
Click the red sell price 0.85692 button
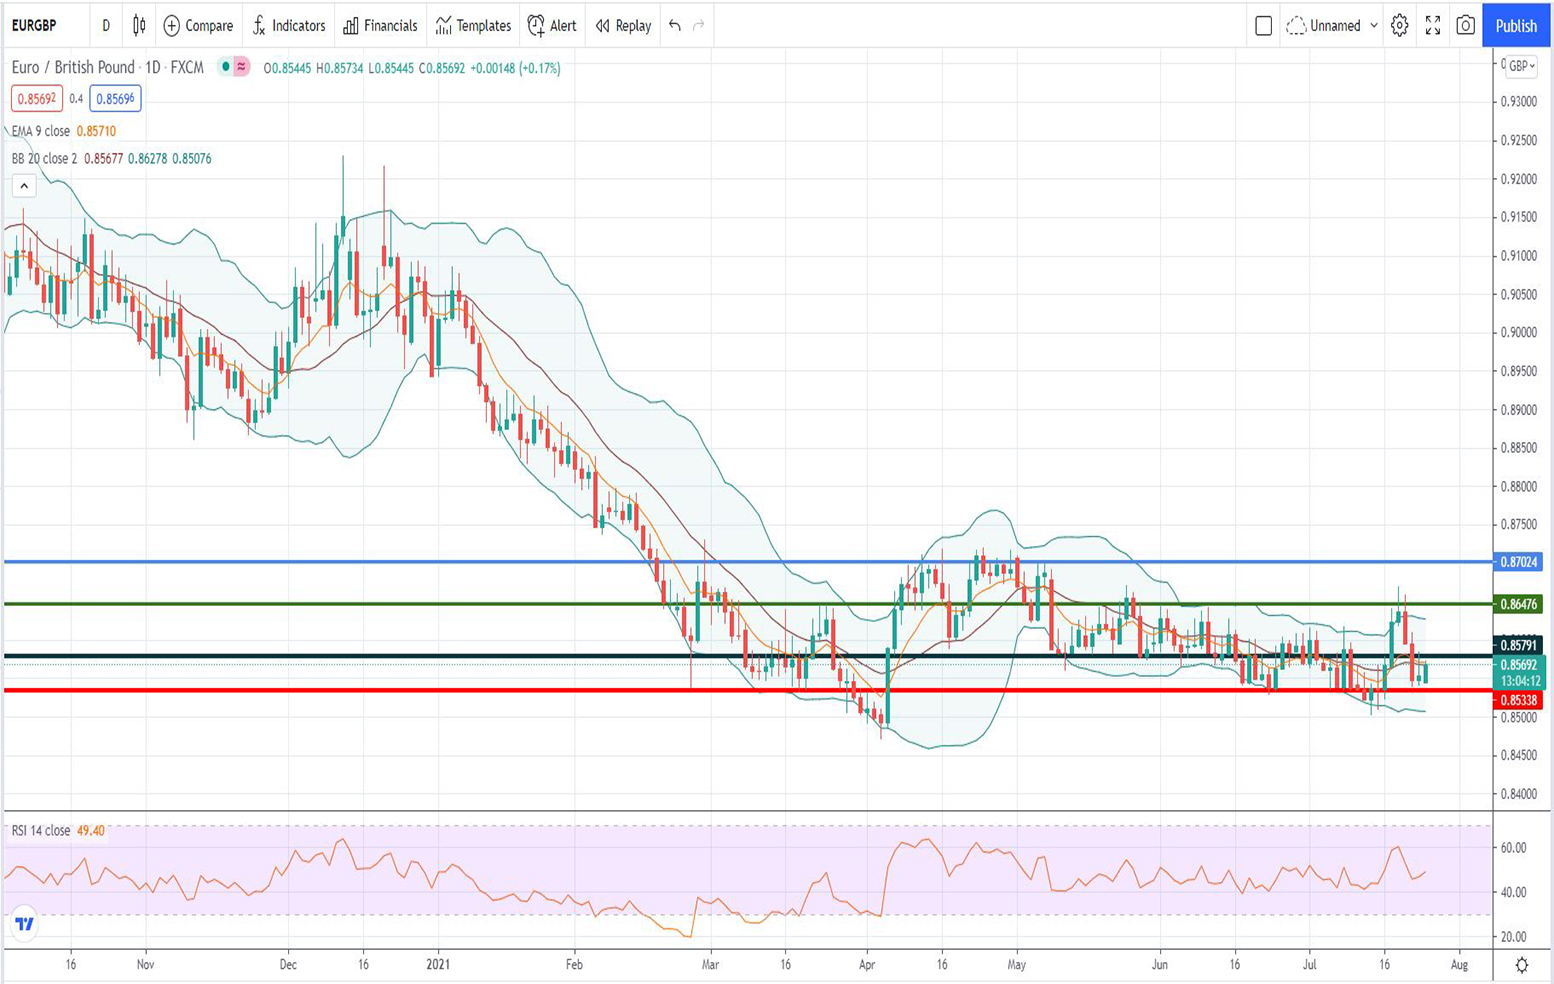point(37,99)
